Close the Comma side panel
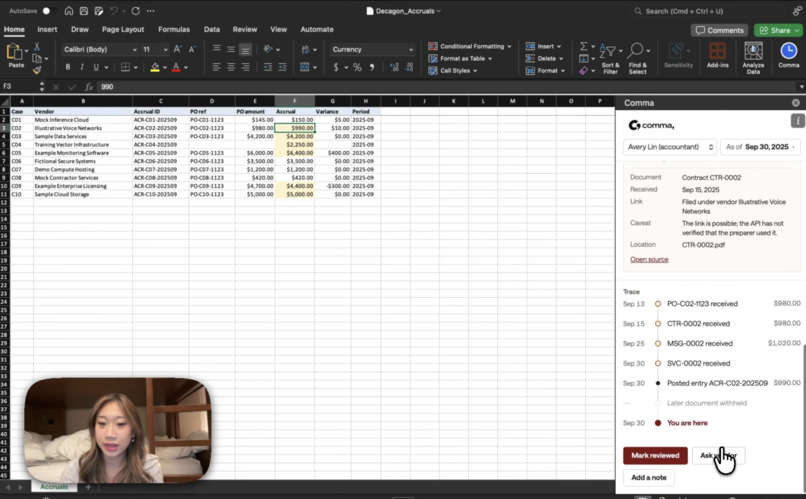 tap(796, 103)
